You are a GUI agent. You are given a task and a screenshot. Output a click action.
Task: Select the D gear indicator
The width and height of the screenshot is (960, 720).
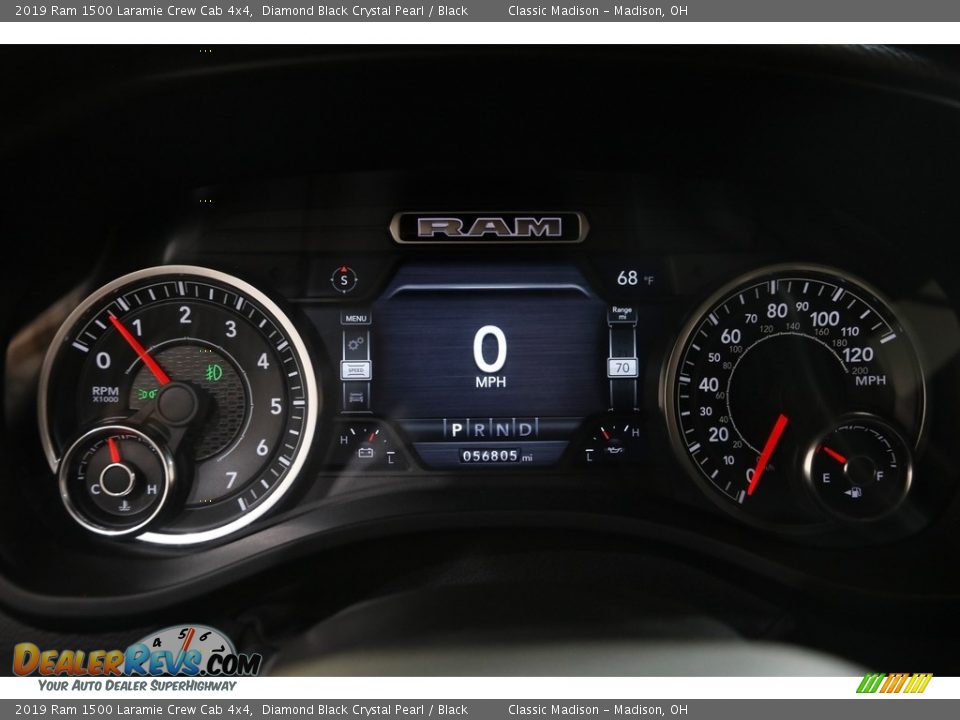coord(524,430)
